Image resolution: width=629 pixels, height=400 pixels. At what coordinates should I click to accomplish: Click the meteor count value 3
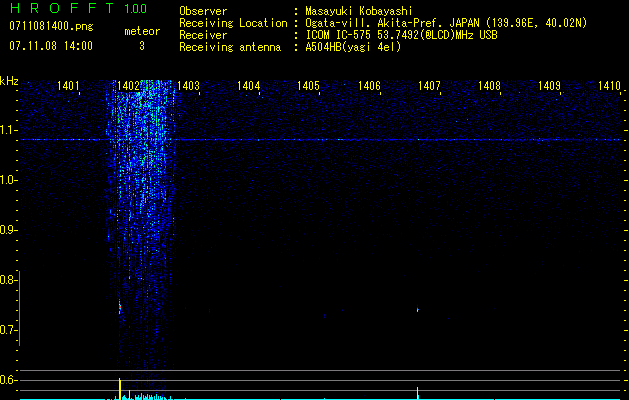click(x=142, y=46)
